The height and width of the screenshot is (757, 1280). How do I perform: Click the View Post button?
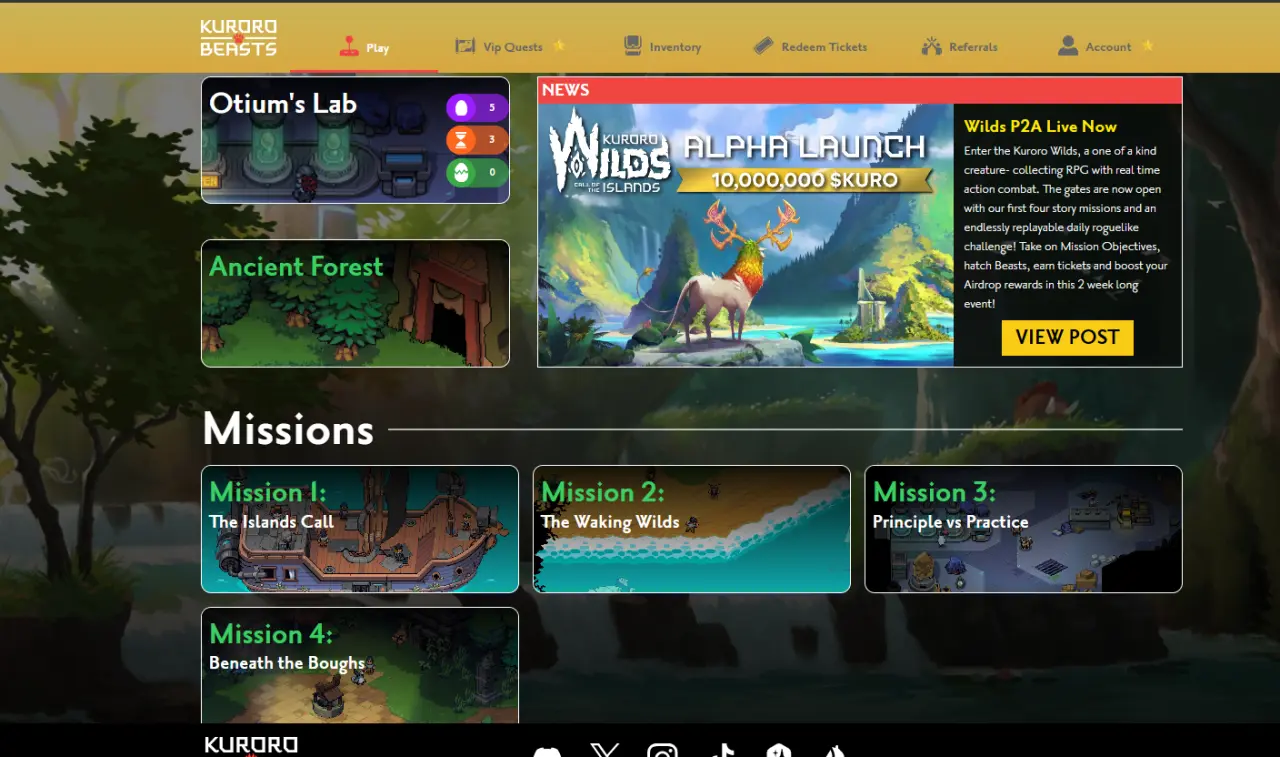click(x=1067, y=337)
